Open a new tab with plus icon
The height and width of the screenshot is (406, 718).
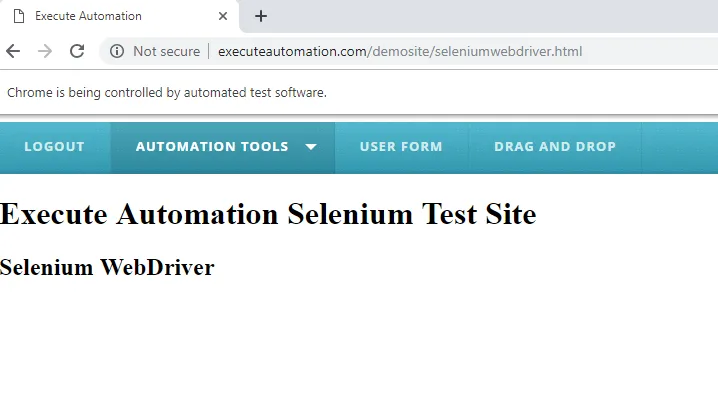(261, 16)
